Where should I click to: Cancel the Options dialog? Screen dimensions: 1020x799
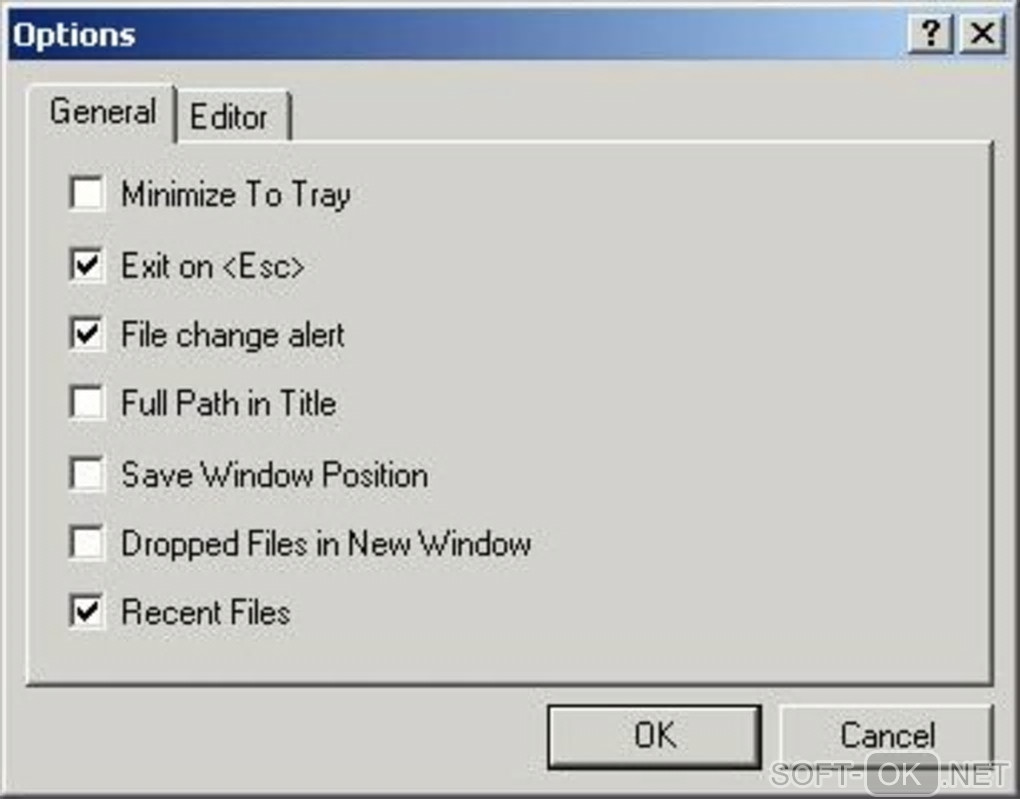pos(886,736)
